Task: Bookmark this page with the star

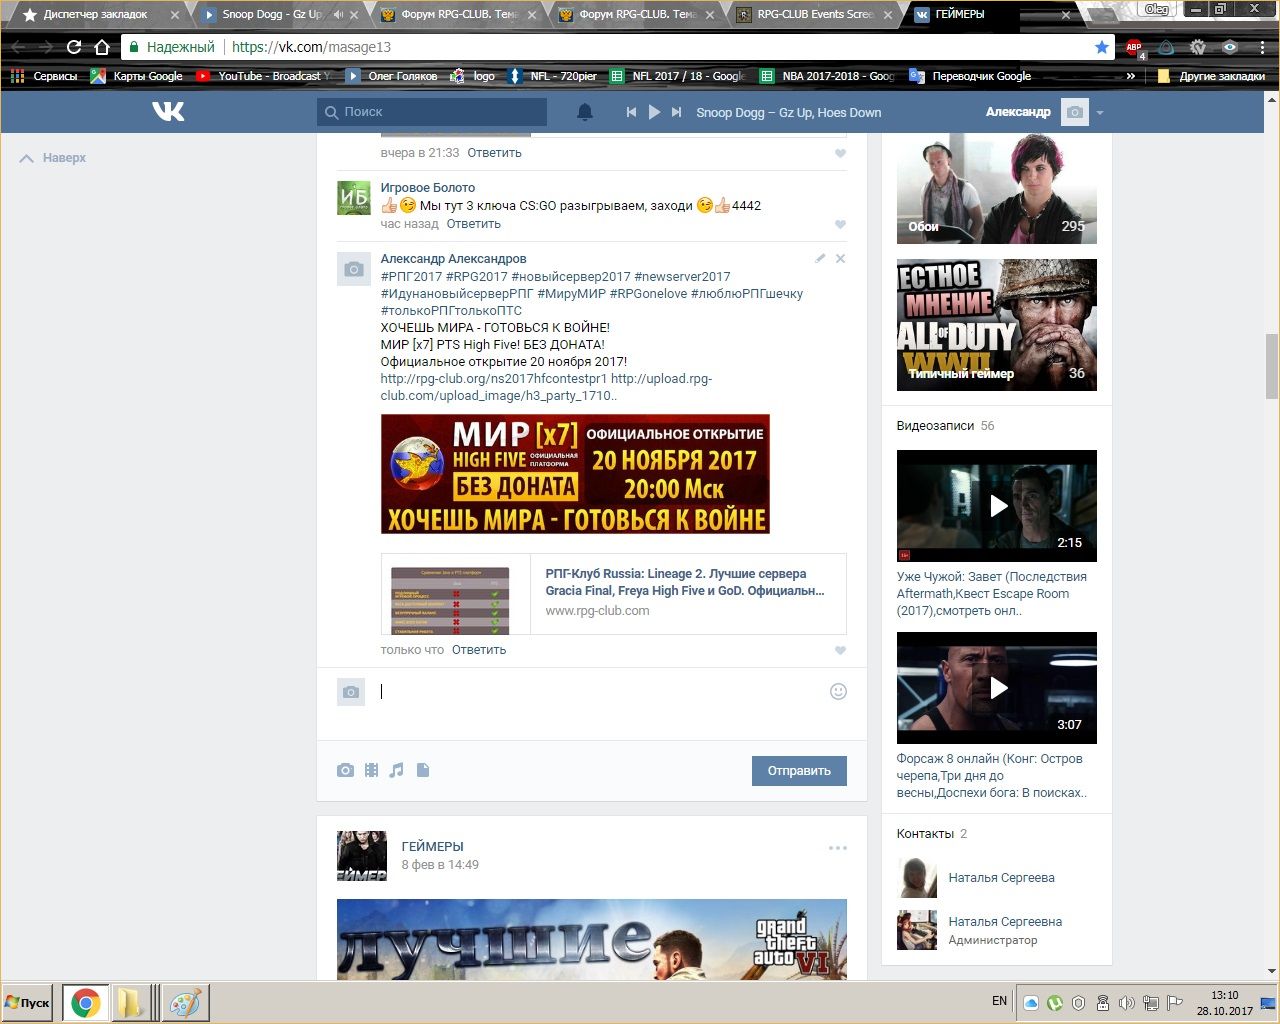Action: 1101,47
